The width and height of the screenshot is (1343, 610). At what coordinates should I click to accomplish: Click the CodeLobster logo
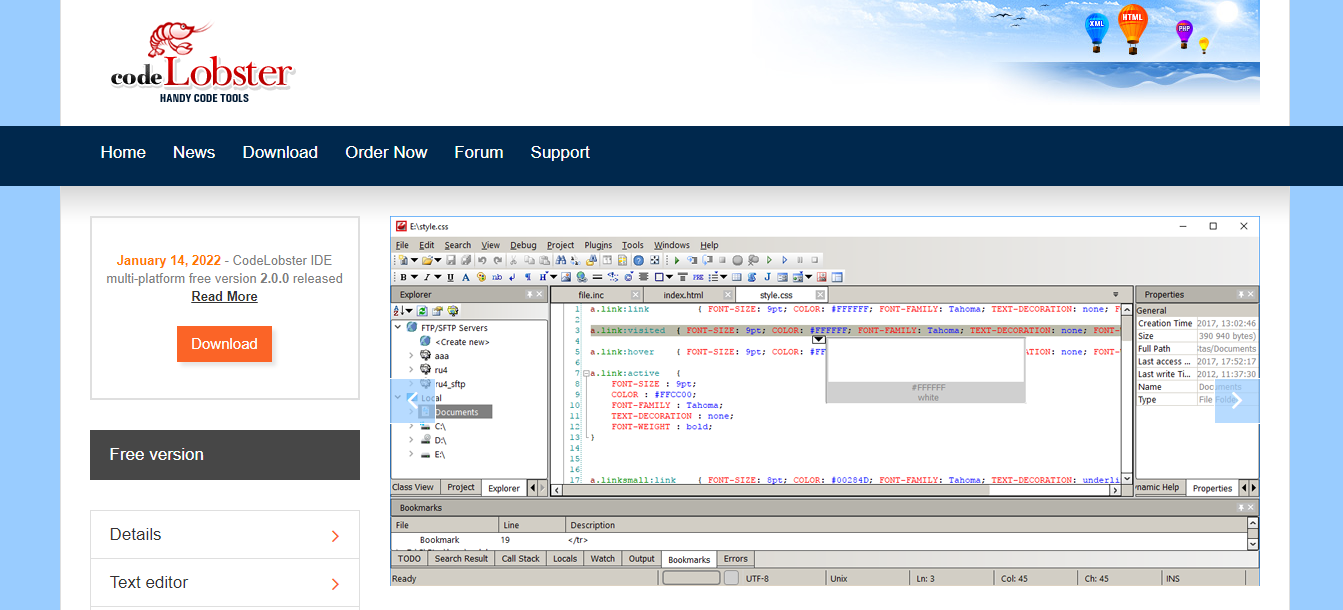(x=203, y=63)
